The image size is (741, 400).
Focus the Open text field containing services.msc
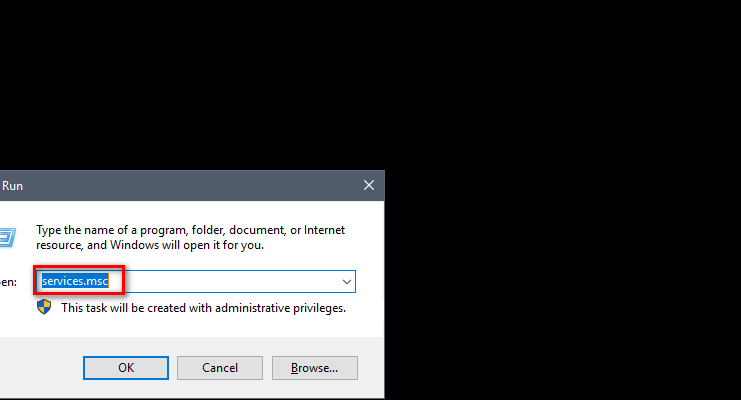point(196,282)
